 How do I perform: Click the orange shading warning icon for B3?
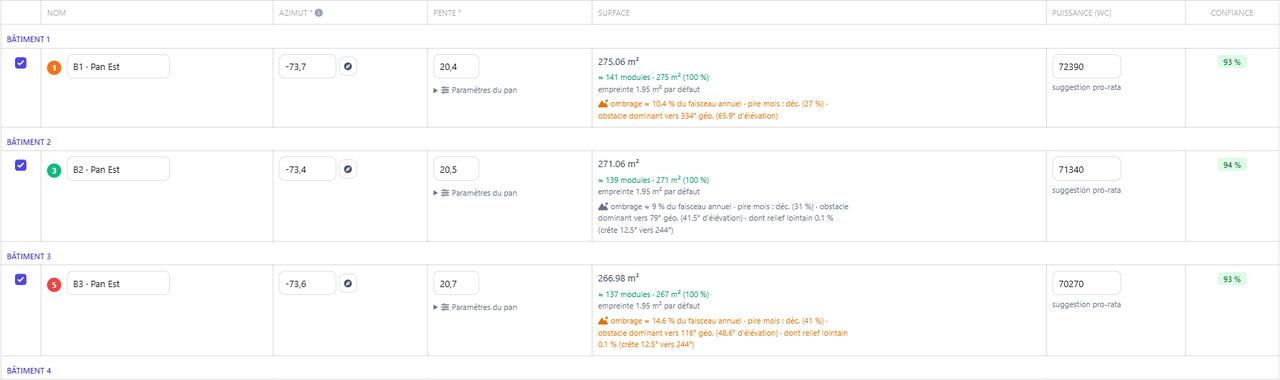[603, 320]
